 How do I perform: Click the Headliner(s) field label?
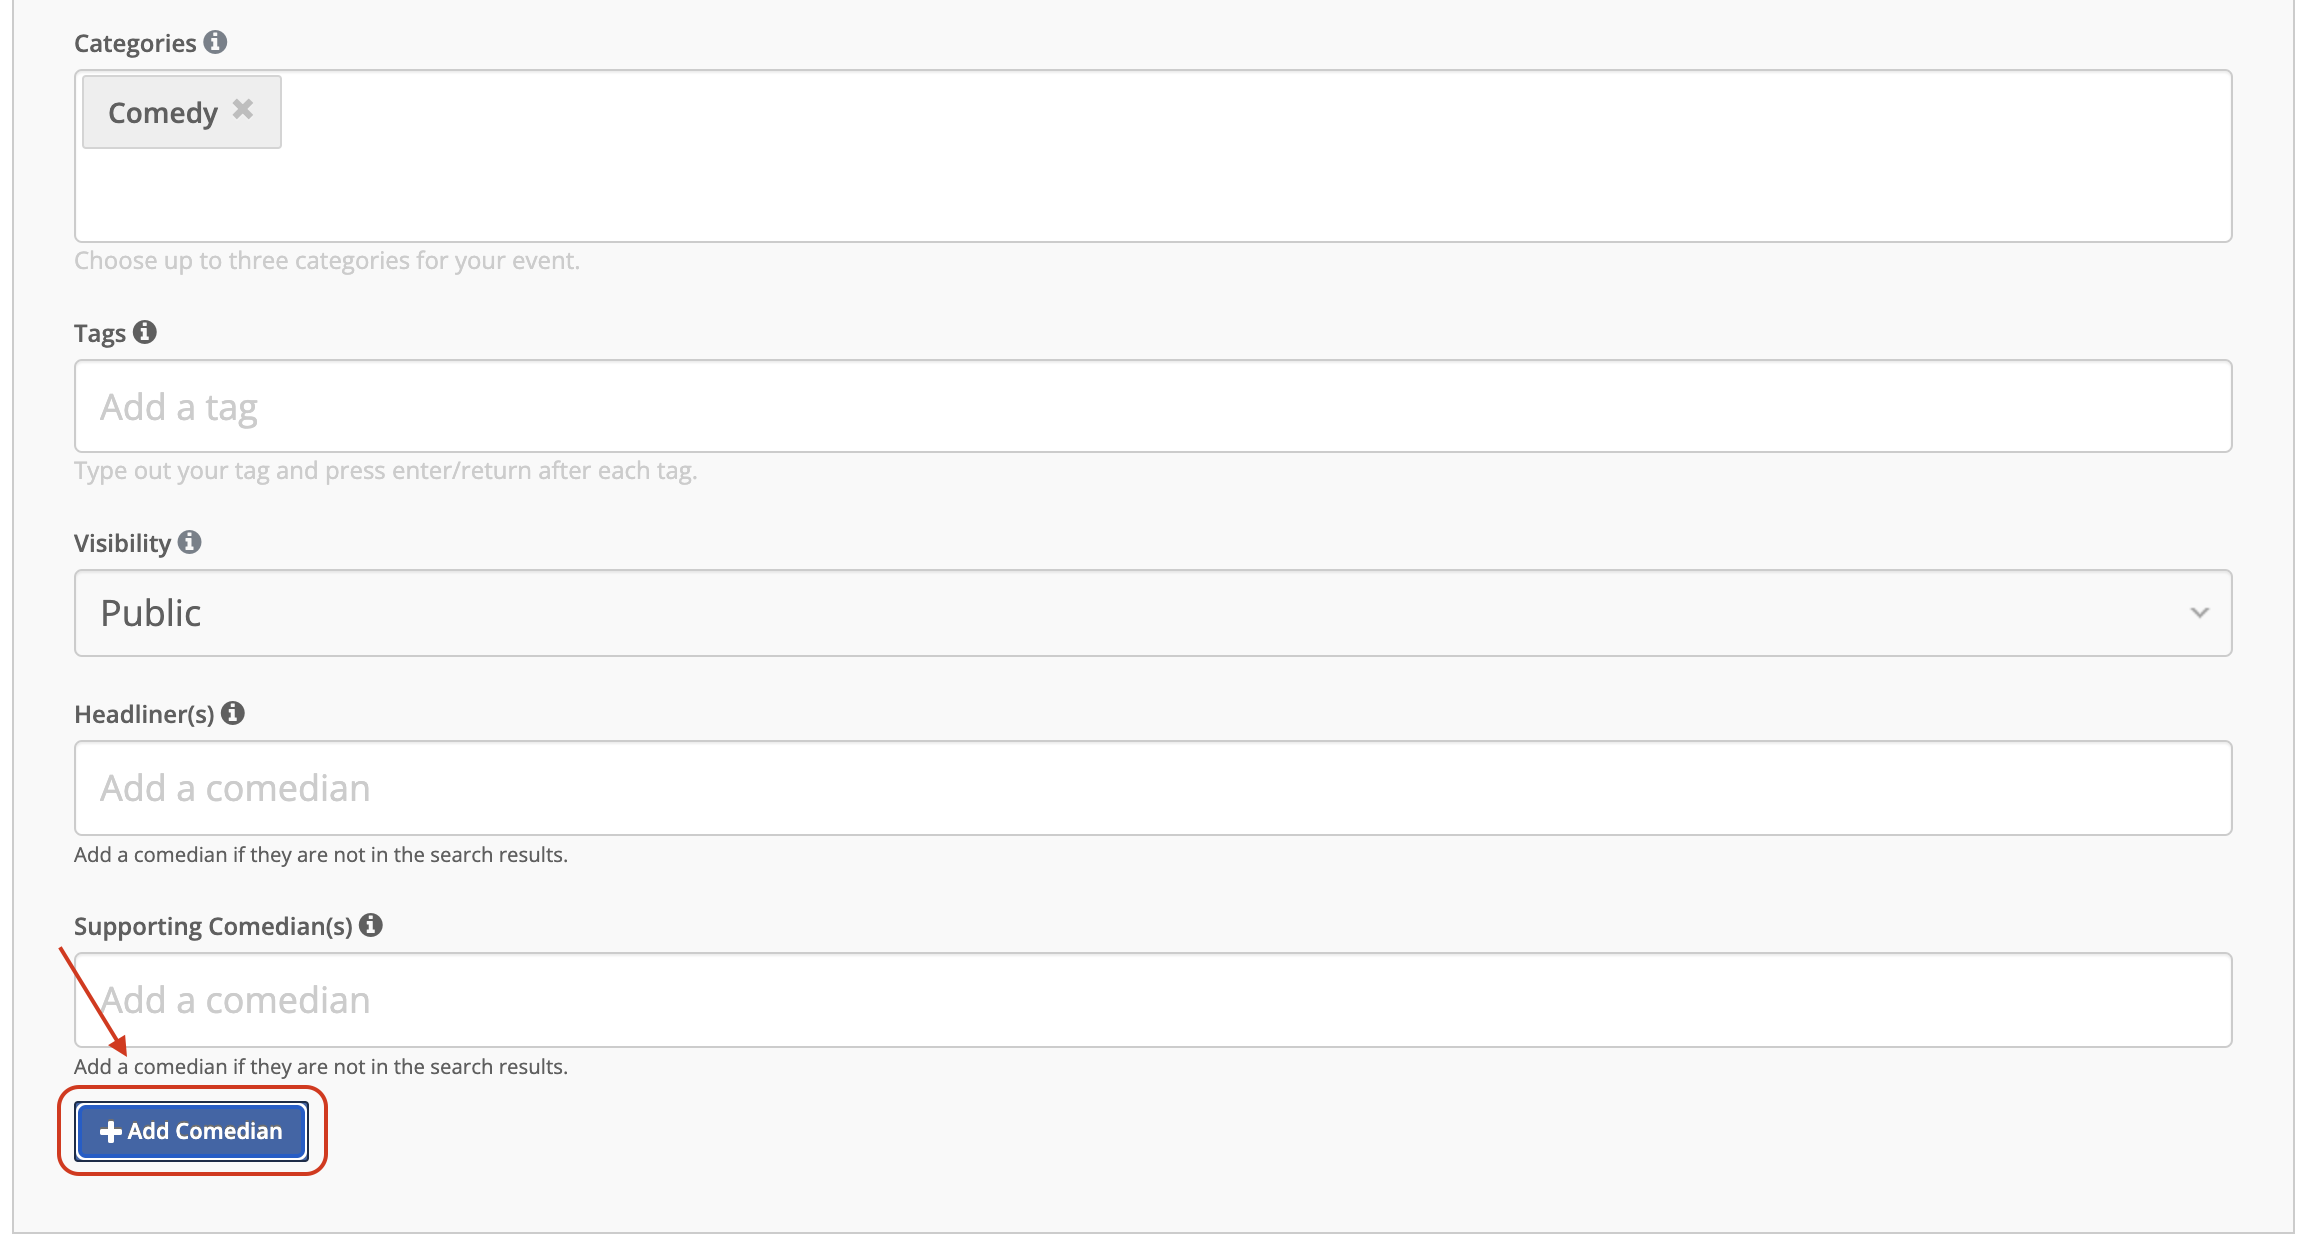[x=144, y=714]
